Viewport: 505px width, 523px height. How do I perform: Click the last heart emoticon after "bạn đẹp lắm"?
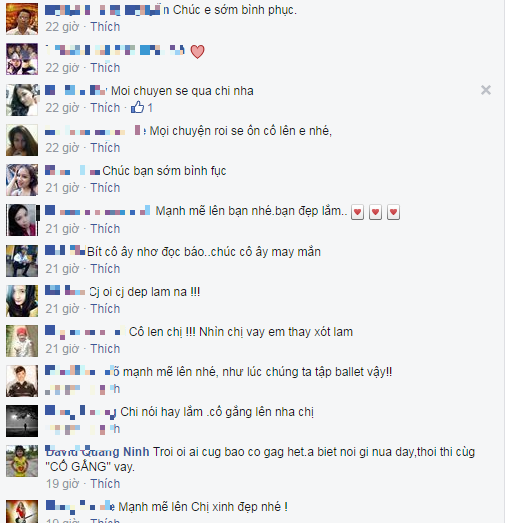click(x=393, y=212)
